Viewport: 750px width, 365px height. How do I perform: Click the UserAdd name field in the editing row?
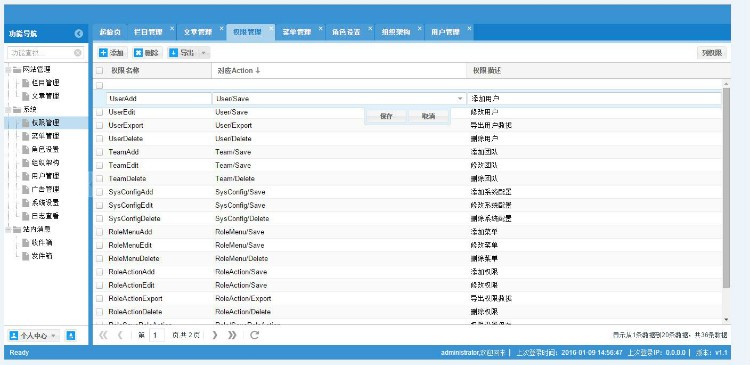tap(158, 99)
